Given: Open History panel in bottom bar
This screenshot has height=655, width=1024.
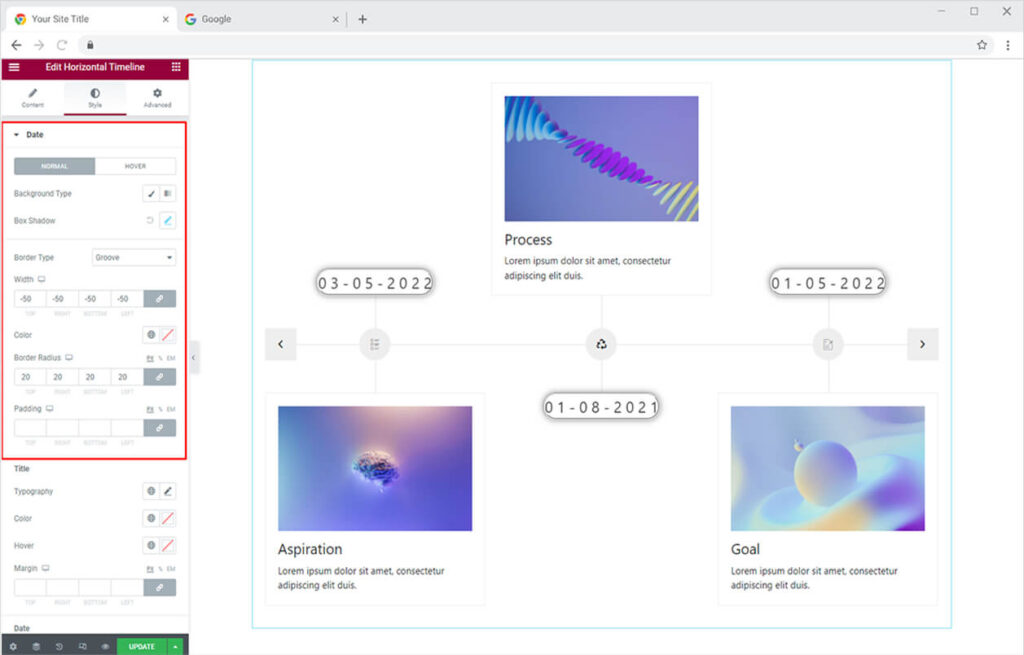Looking at the screenshot, I should tap(59, 646).
